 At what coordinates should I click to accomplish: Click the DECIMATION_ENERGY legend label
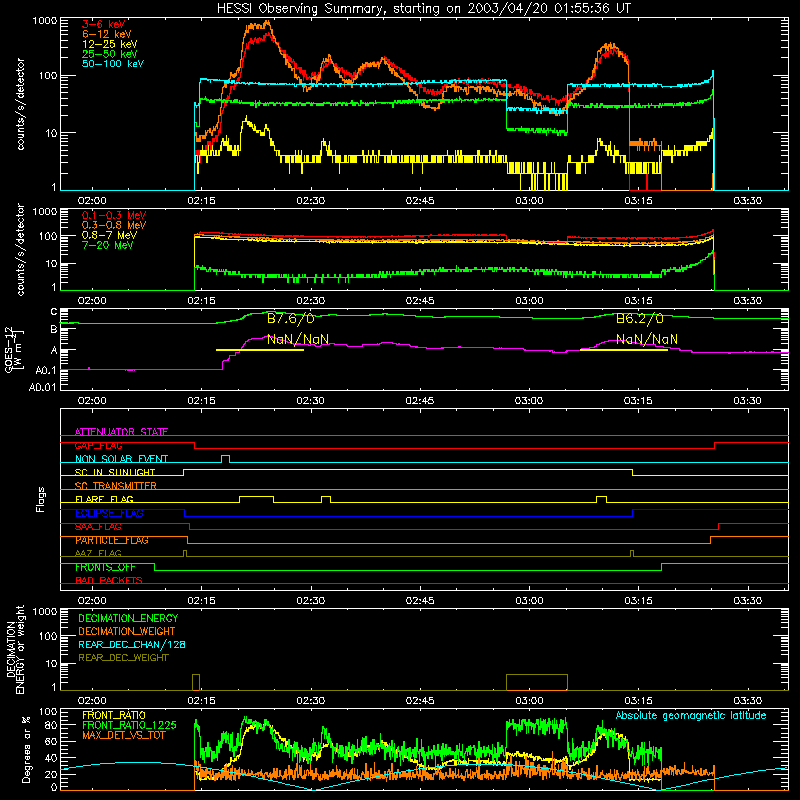(128, 618)
